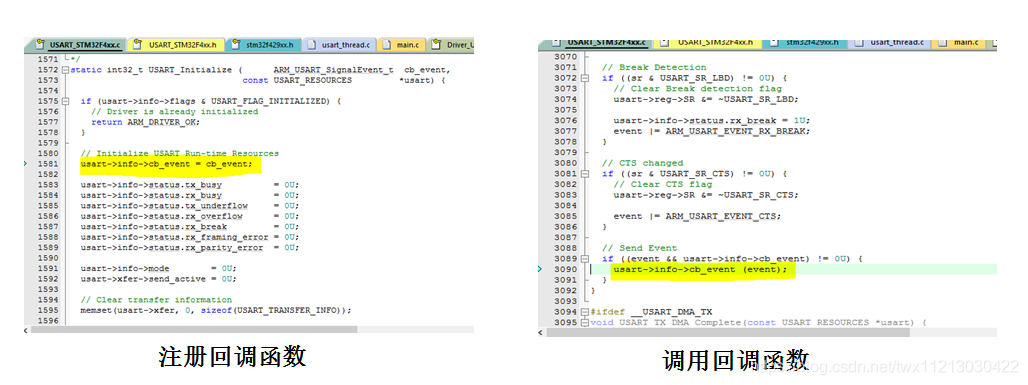1028x385 pixels.
Task: Click the file icon on the main.c tab above line 1571
Action: (x=387, y=45)
